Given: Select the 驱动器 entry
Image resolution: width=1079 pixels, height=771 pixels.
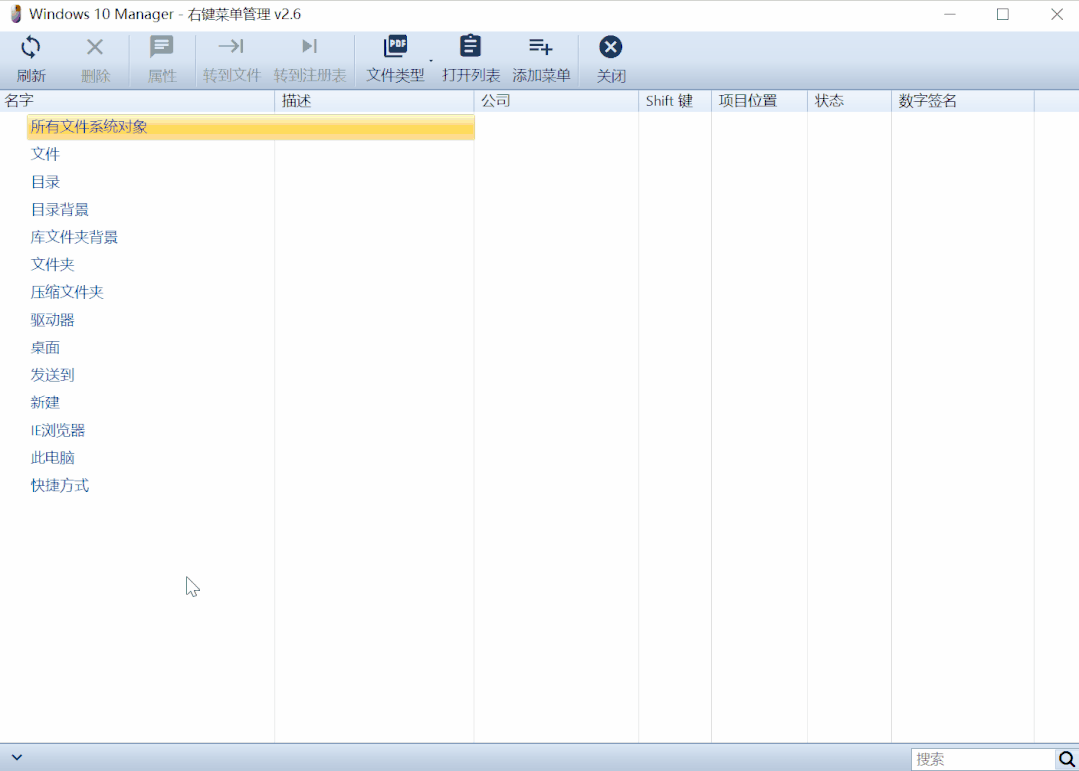Looking at the screenshot, I should (52, 320).
